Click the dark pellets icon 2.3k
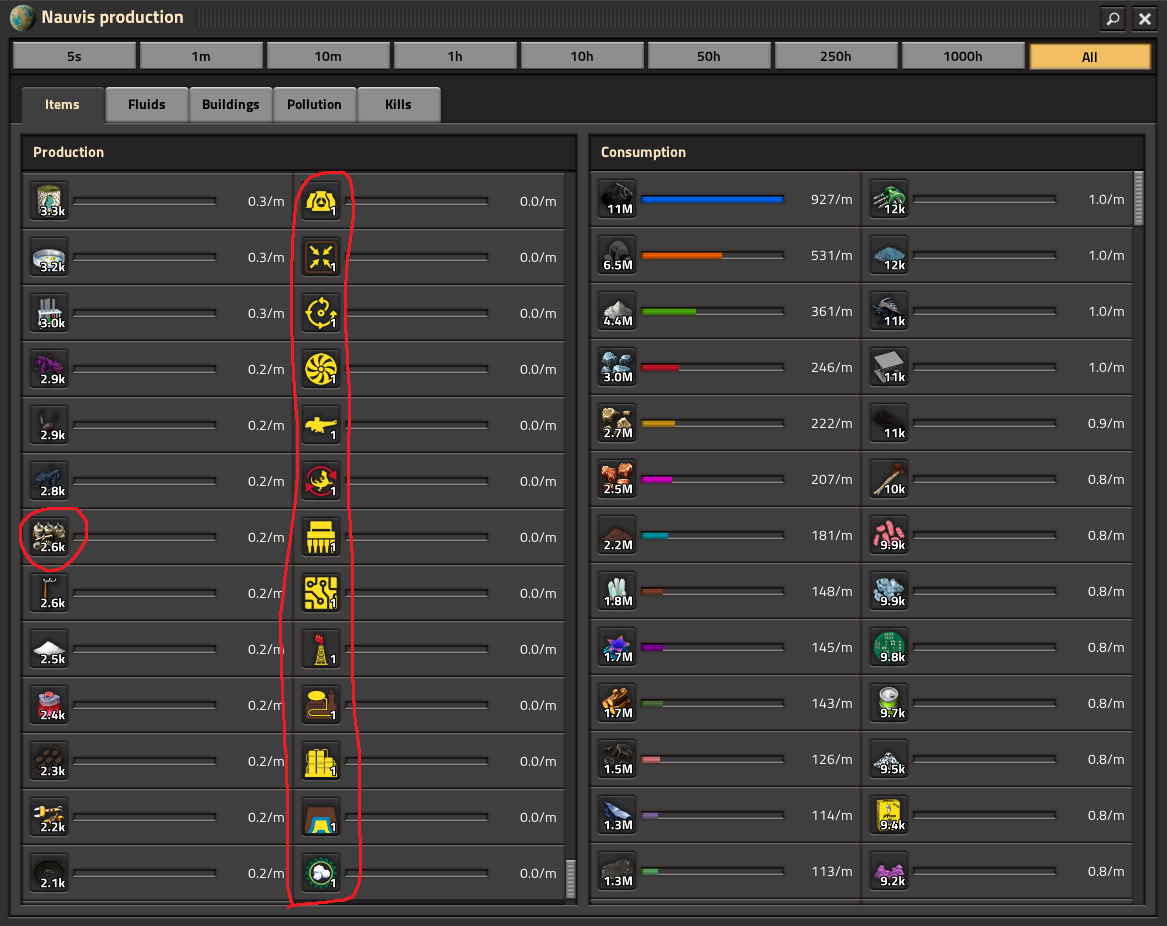Screen dimensions: 1167x926 tap(50, 761)
